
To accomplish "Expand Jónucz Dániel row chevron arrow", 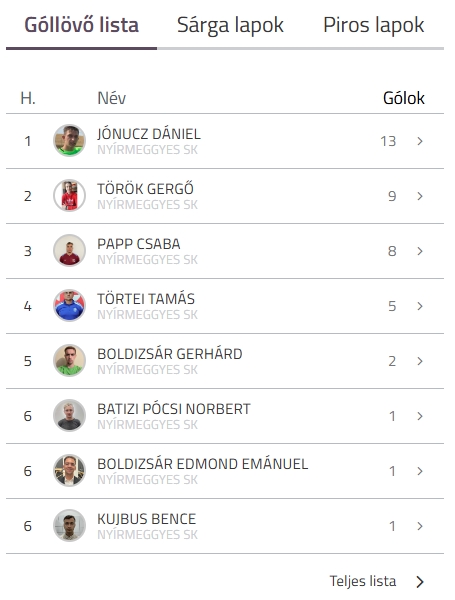I will (x=420, y=141).
